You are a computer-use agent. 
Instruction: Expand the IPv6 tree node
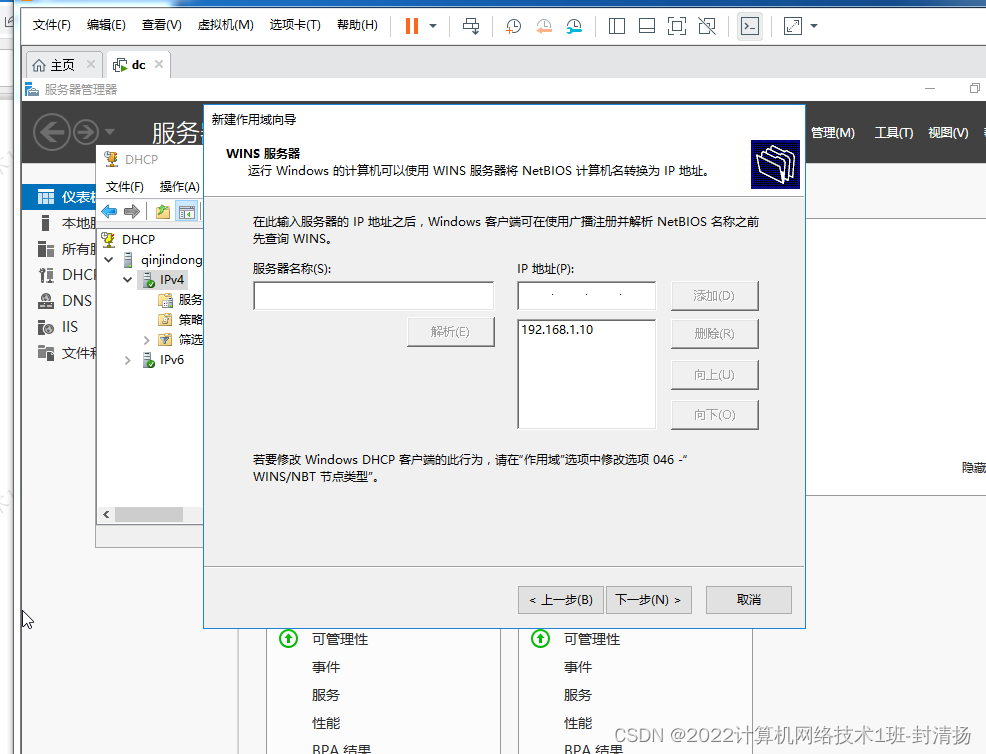coord(128,360)
